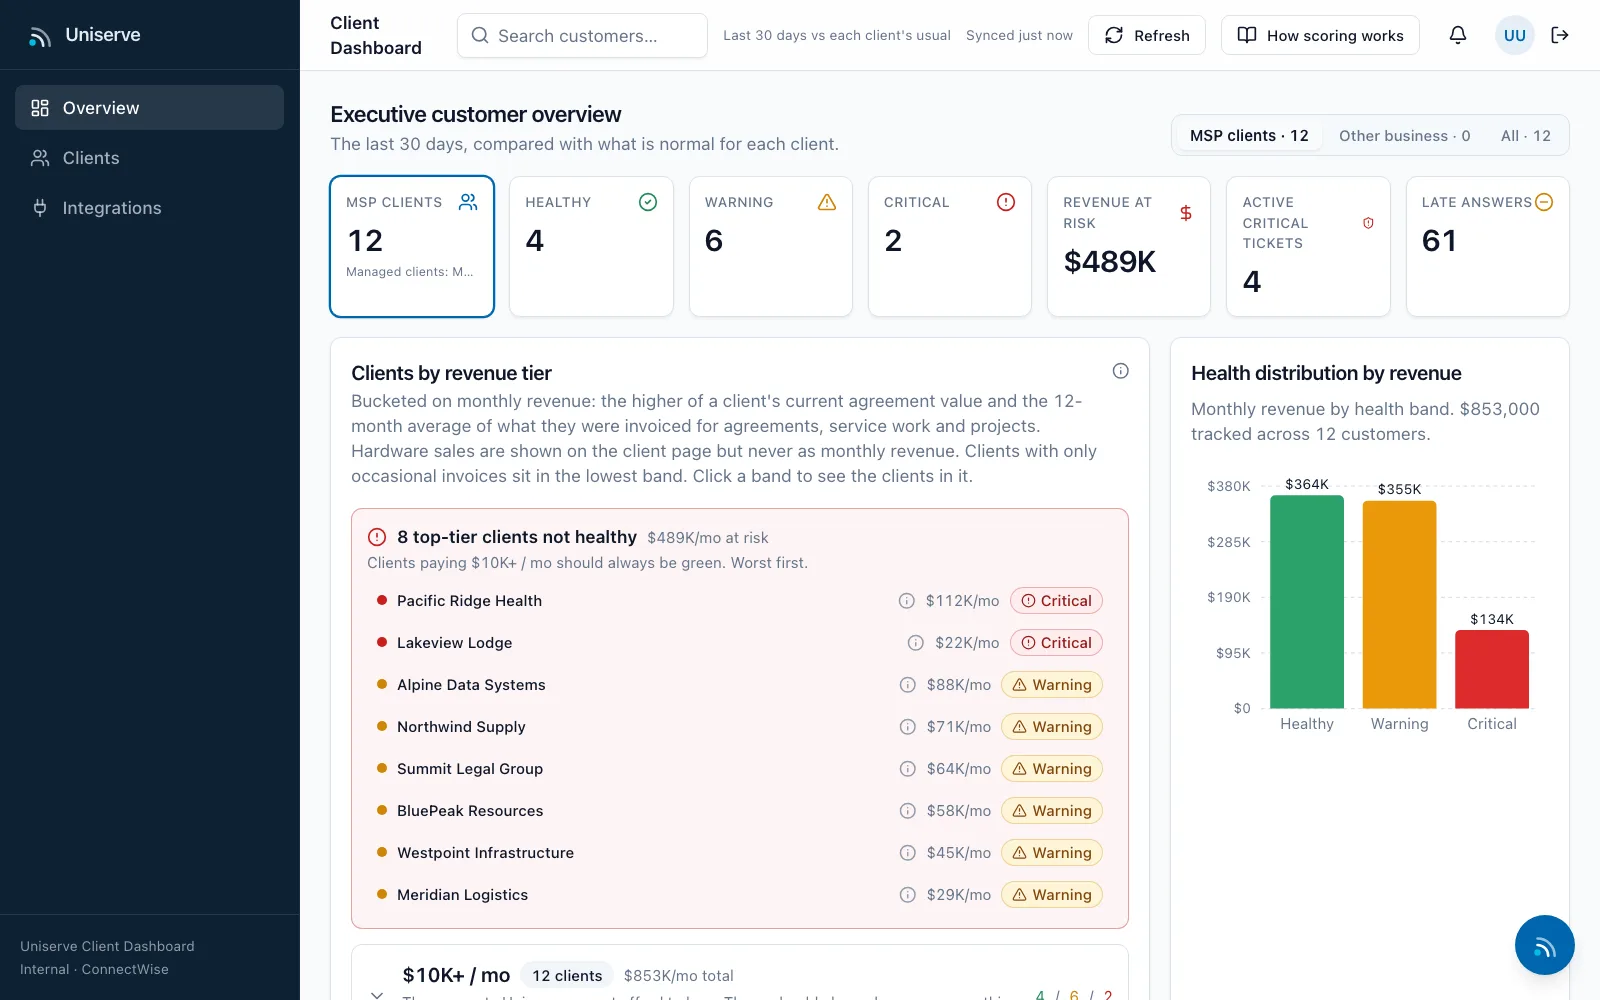1600x1000 pixels.
Task: Open the Northwind Supply client row
Action: 740,727
